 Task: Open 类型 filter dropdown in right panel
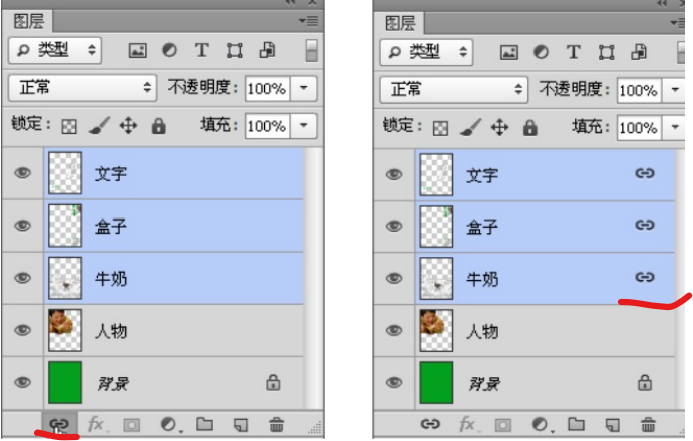click(x=429, y=51)
